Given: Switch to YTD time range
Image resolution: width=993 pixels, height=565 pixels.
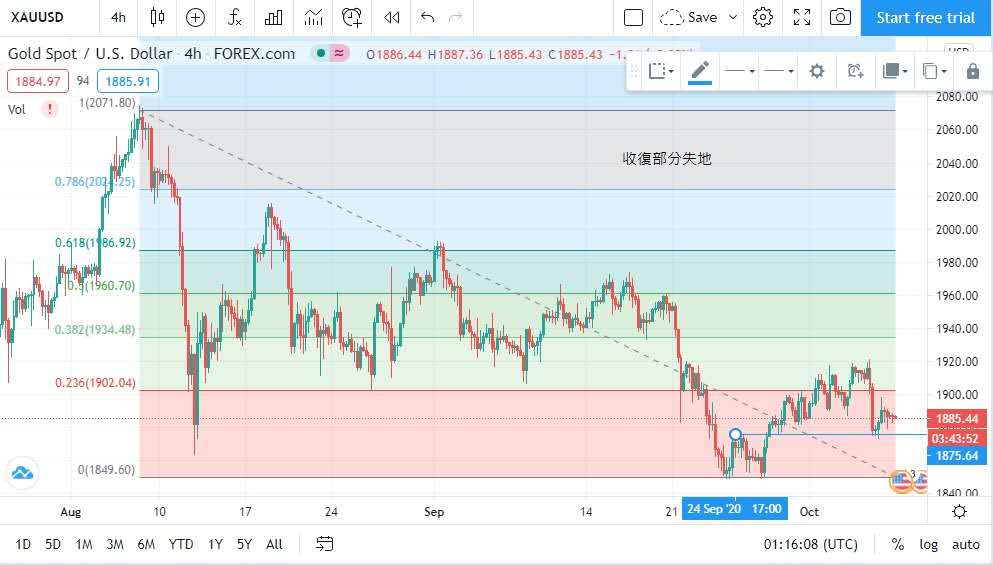Looking at the screenshot, I should click(181, 544).
